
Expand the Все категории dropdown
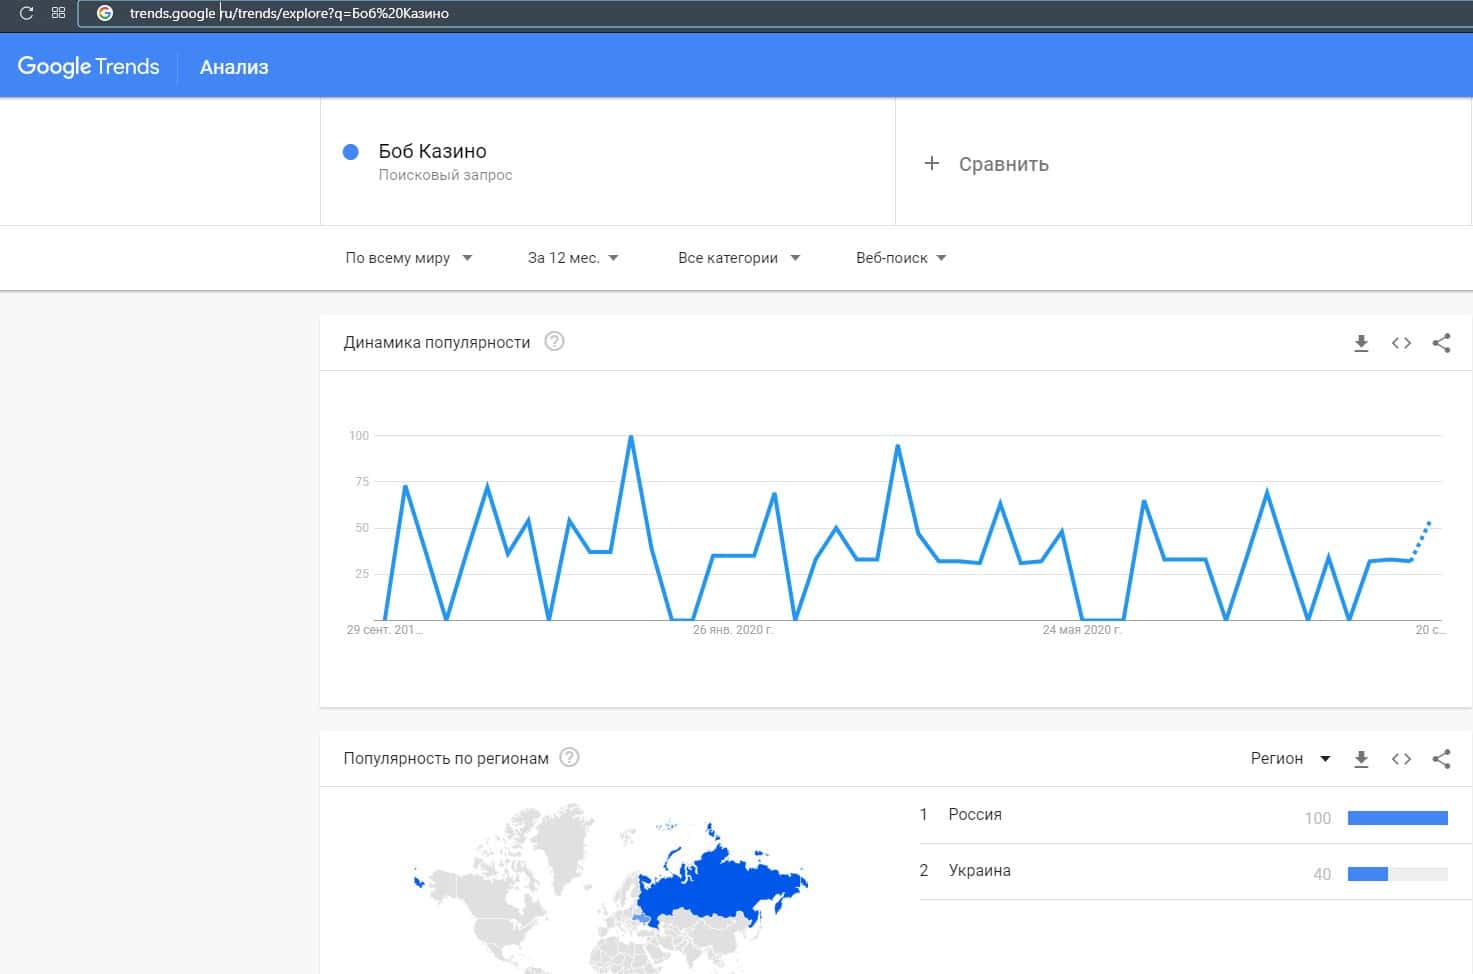738,258
